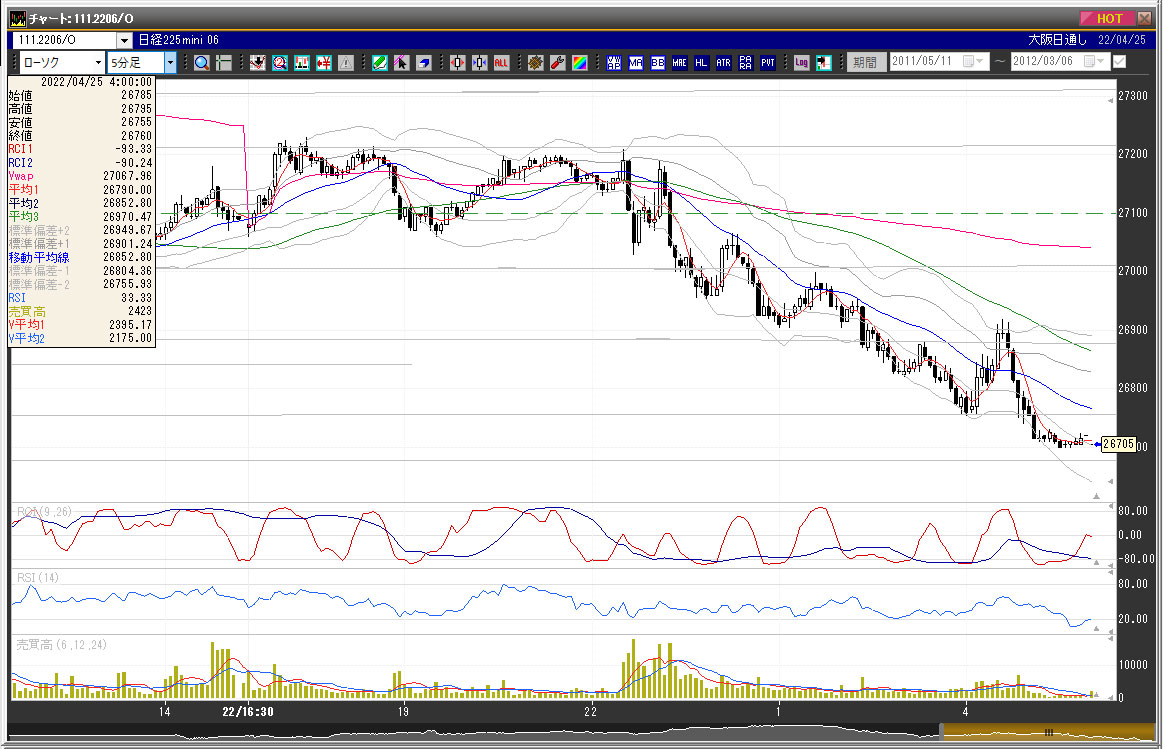Click the warning triangle alert icon
The height and width of the screenshot is (749, 1163).
click(x=346, y=63)
